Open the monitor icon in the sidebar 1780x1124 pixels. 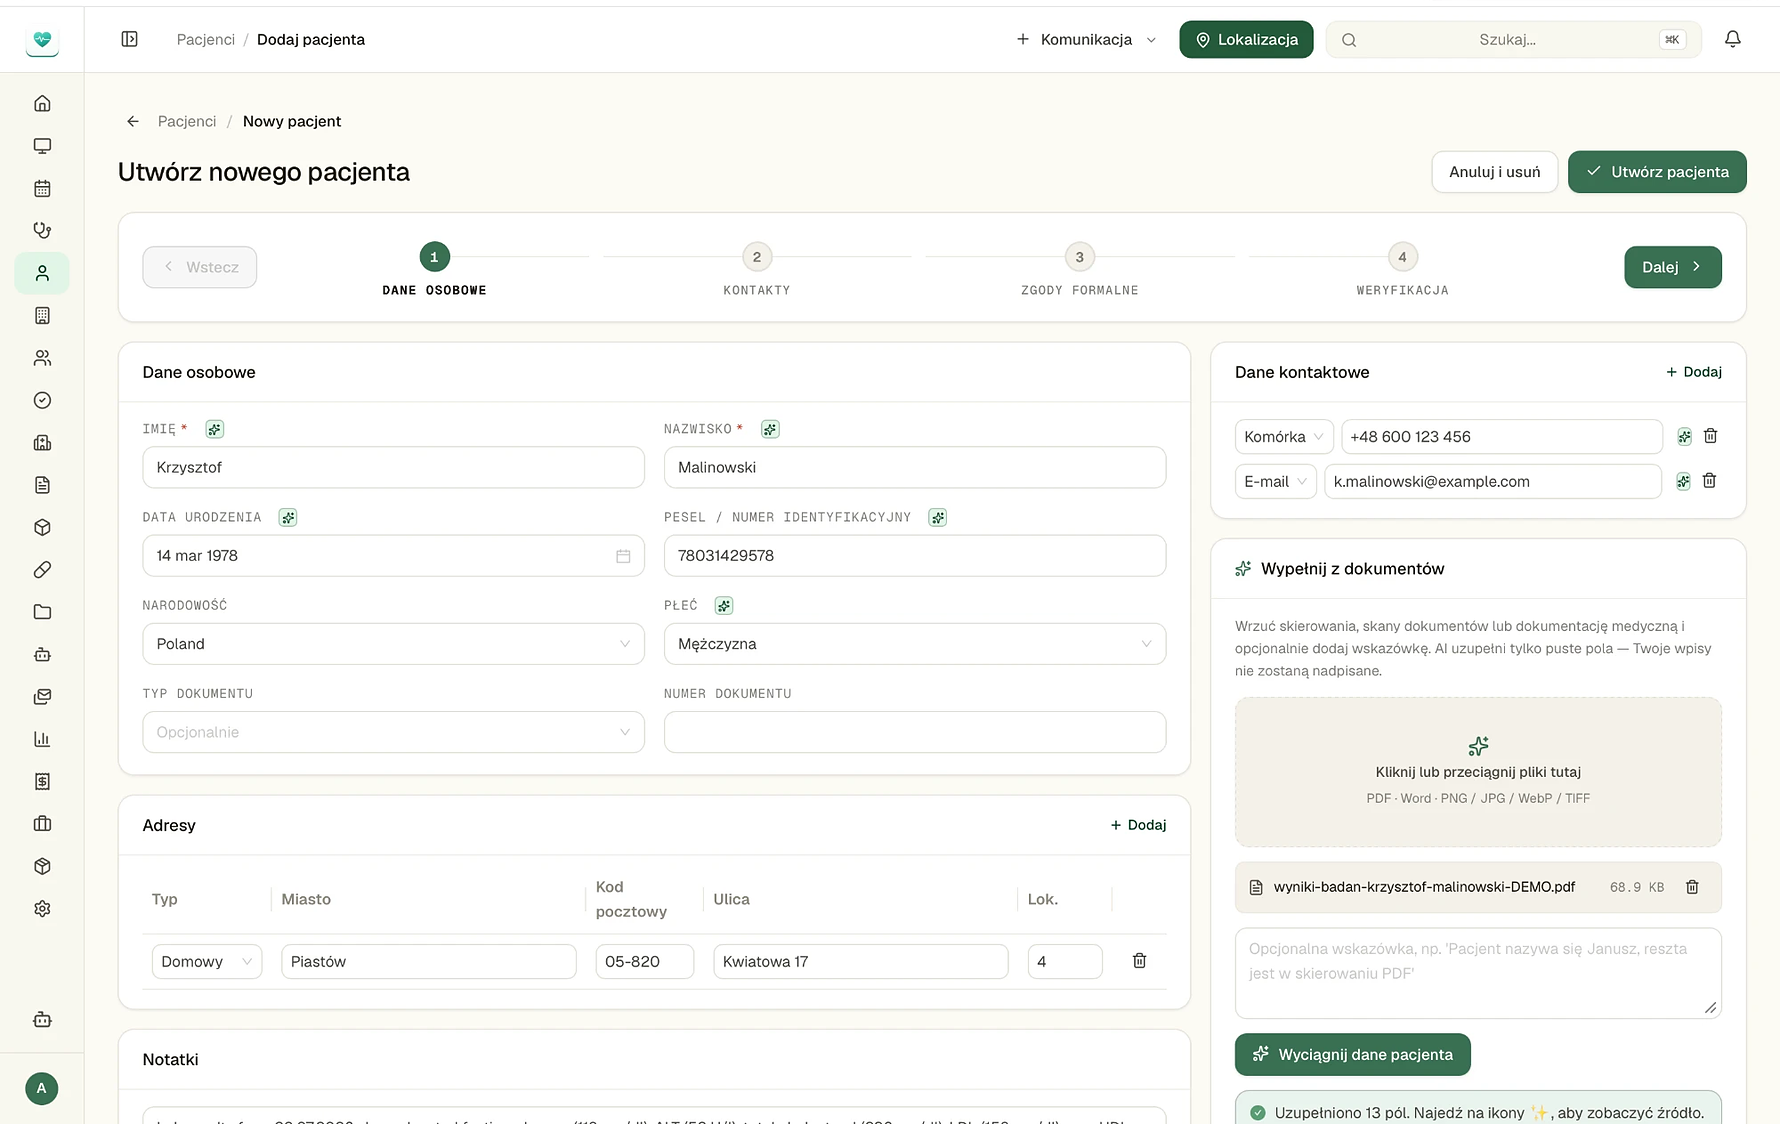tap(42, 146)
